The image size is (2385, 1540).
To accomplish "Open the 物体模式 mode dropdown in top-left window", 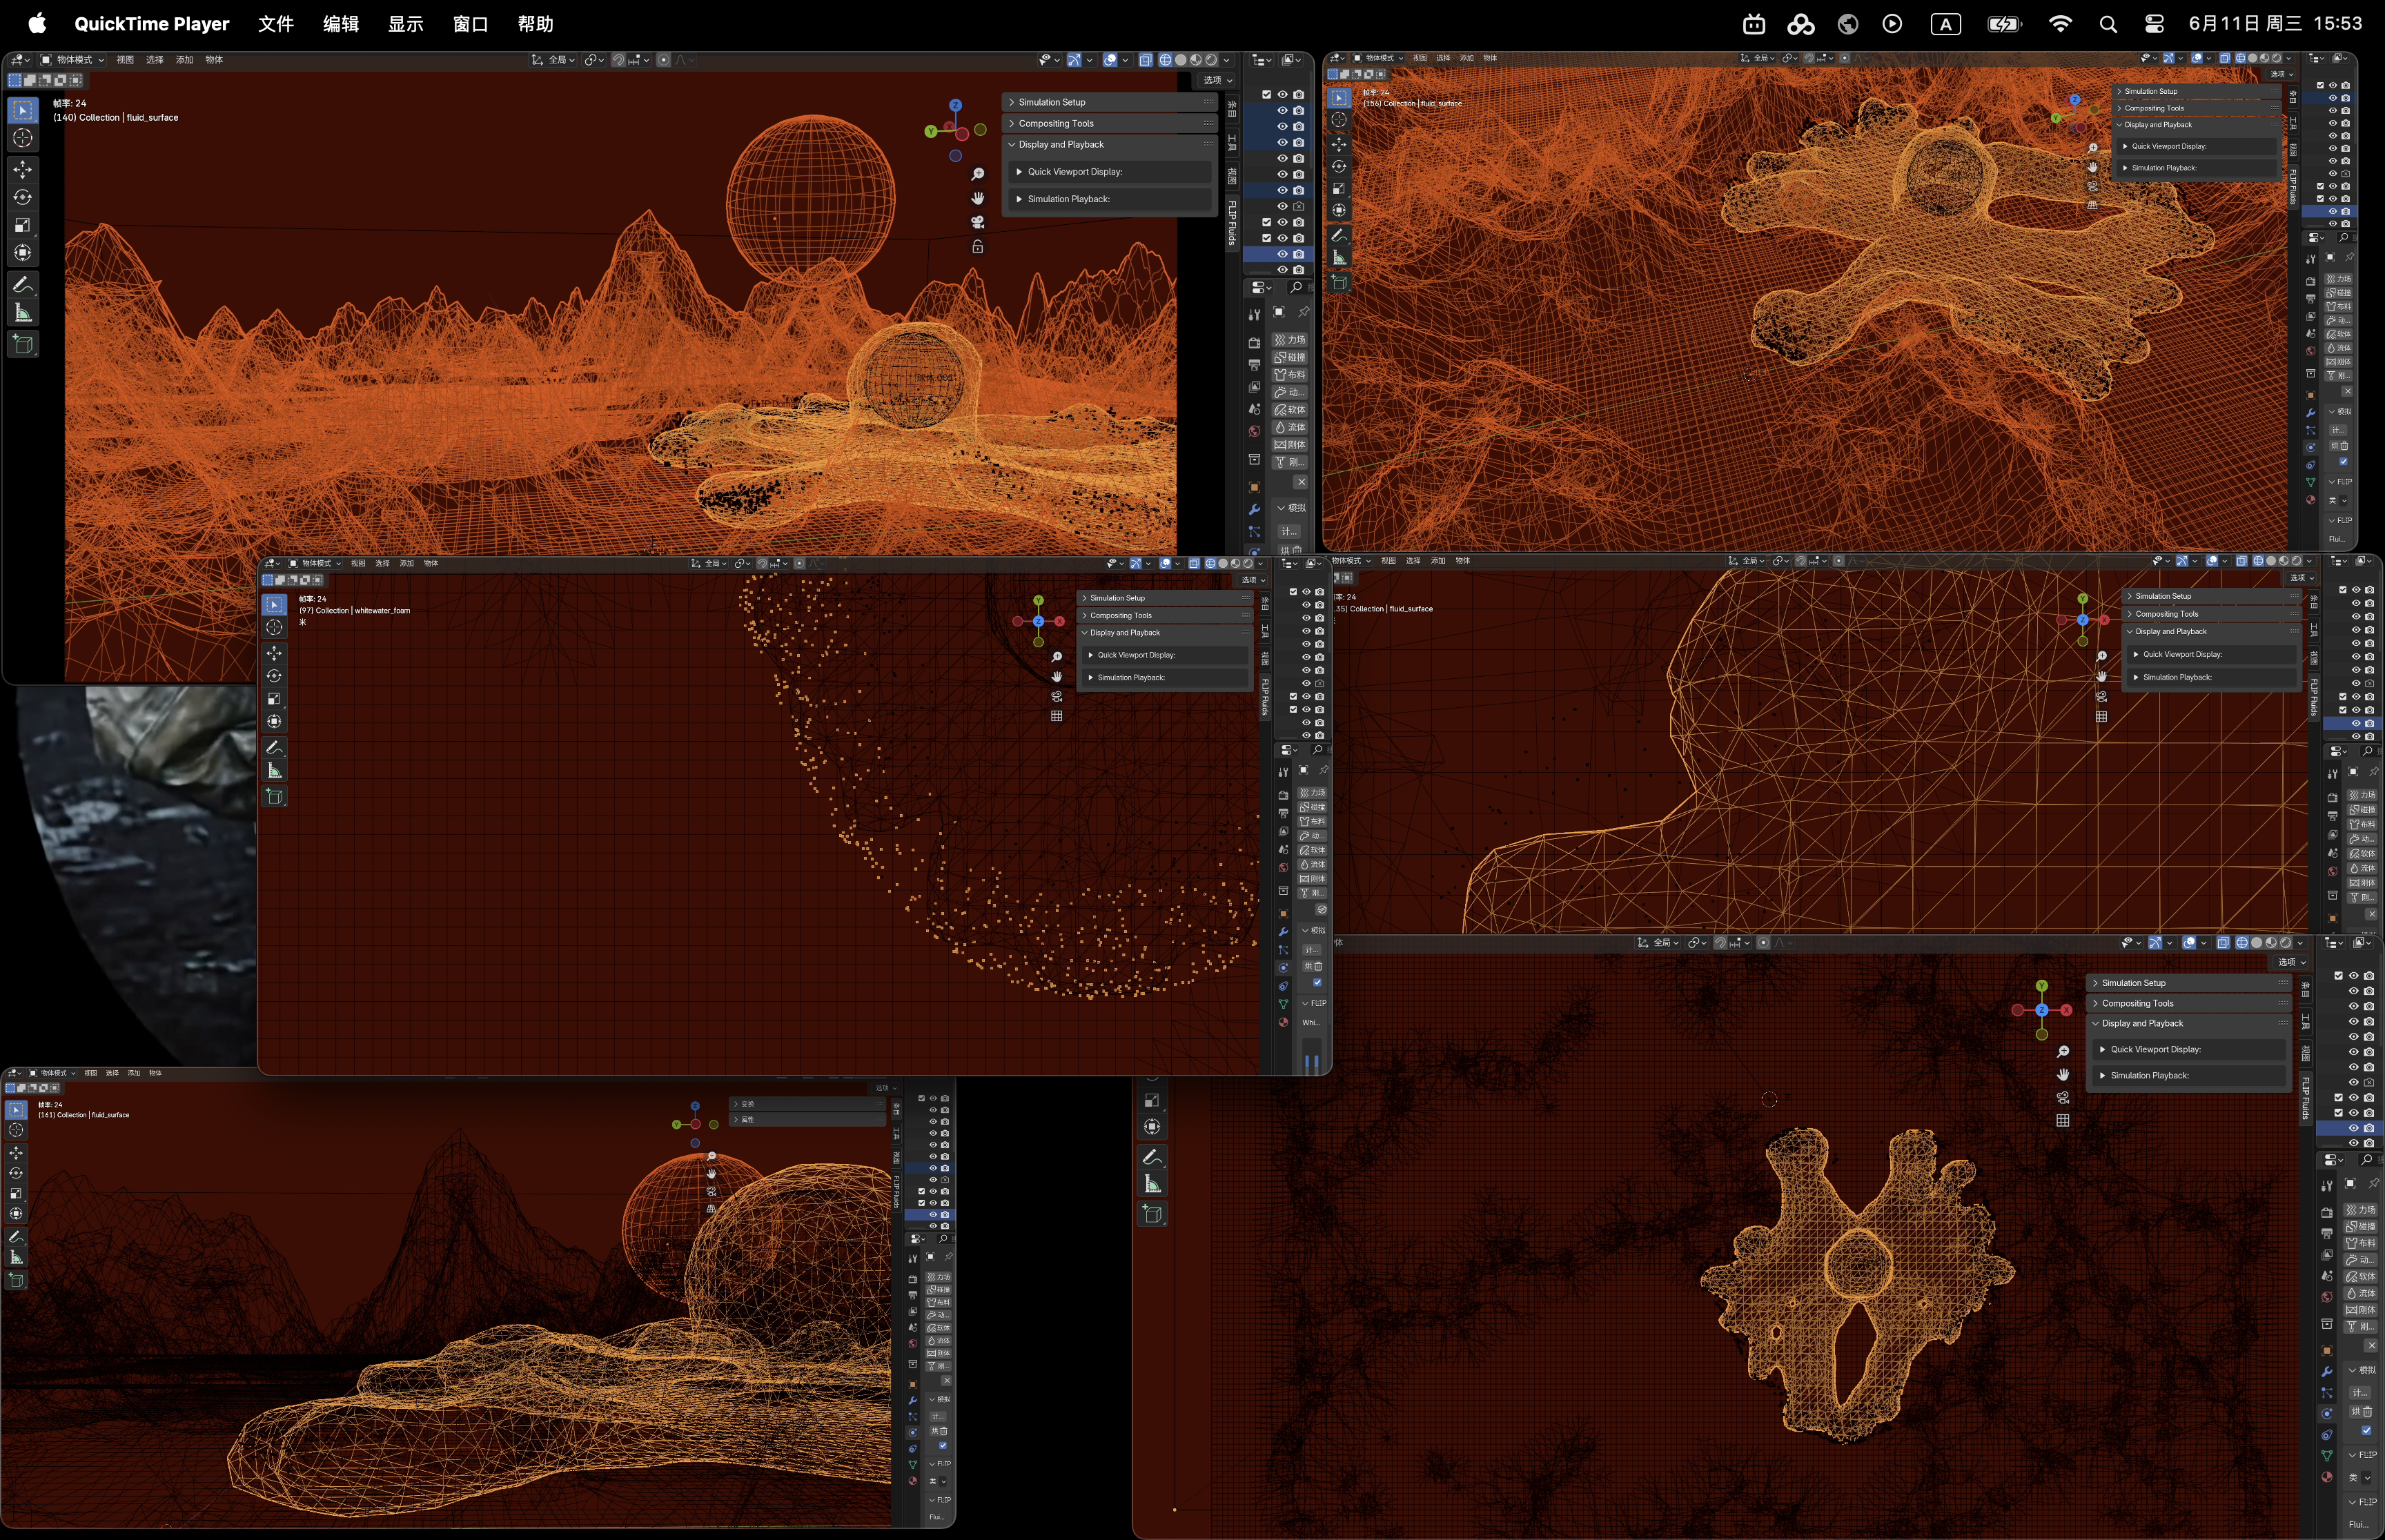I will (x=72, y=60).
